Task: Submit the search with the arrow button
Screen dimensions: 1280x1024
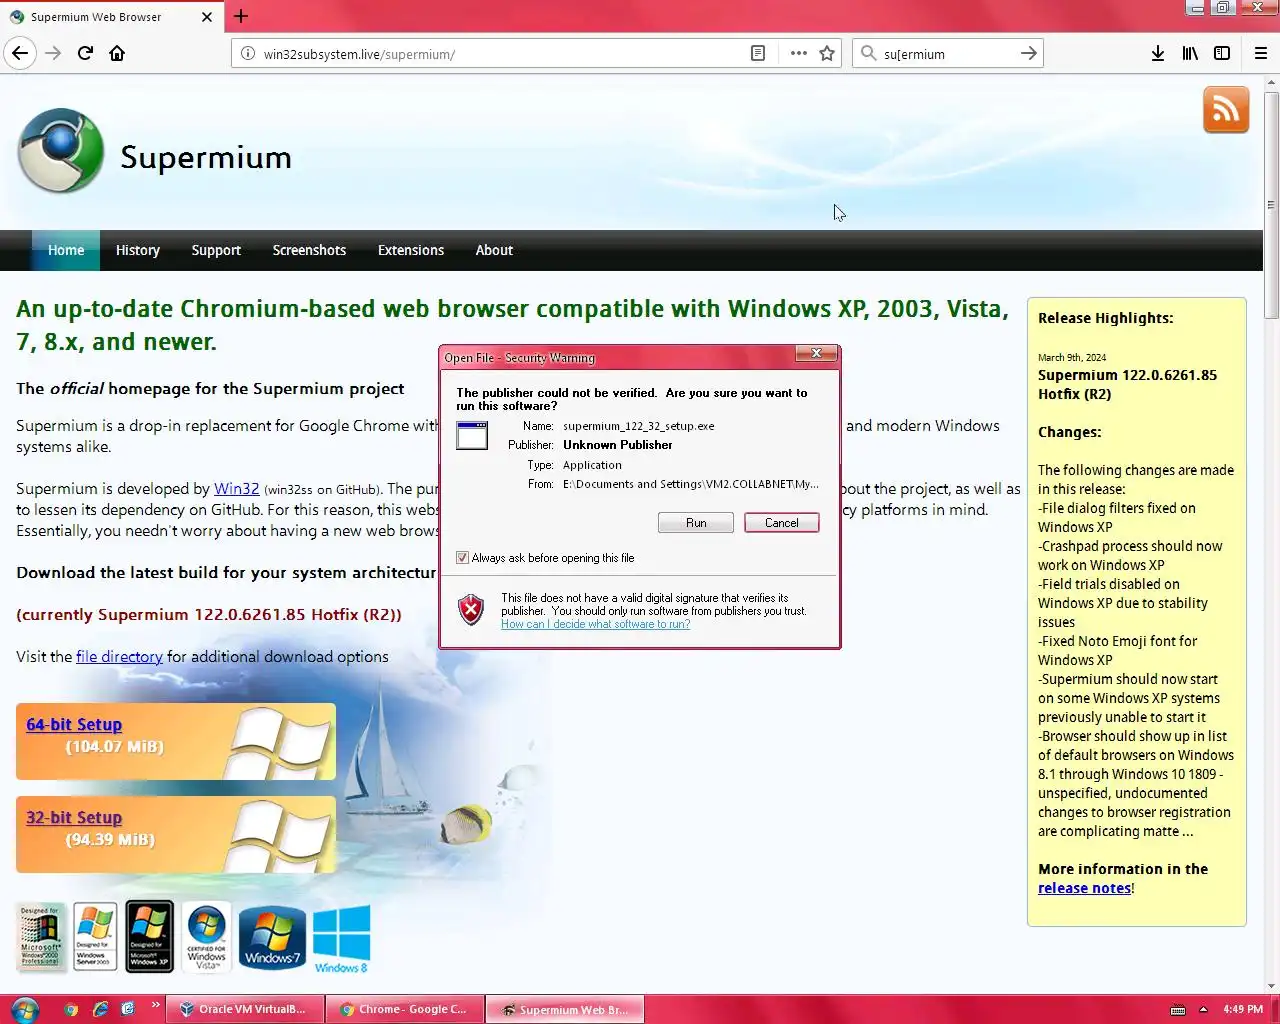Action: click(1028, 54)
